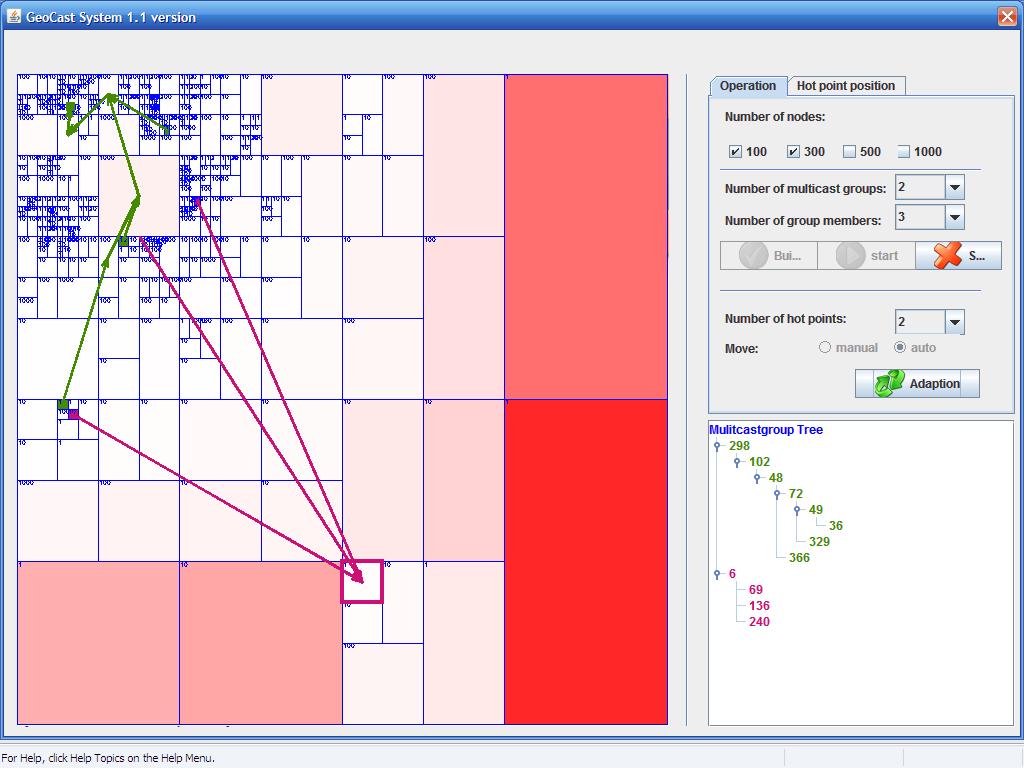Switch to the Hot point position tab
The height and width of the screenshot is (768, 1024).
pos(845,86)
